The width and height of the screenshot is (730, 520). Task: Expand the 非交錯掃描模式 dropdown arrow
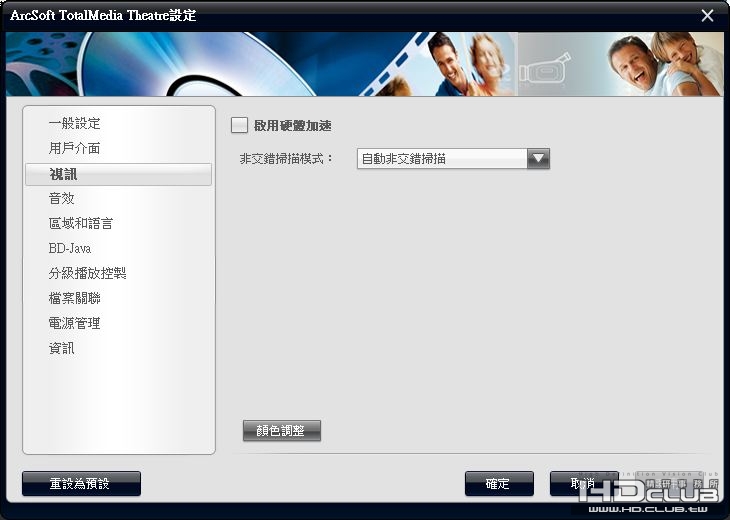[x=538, y=159]
